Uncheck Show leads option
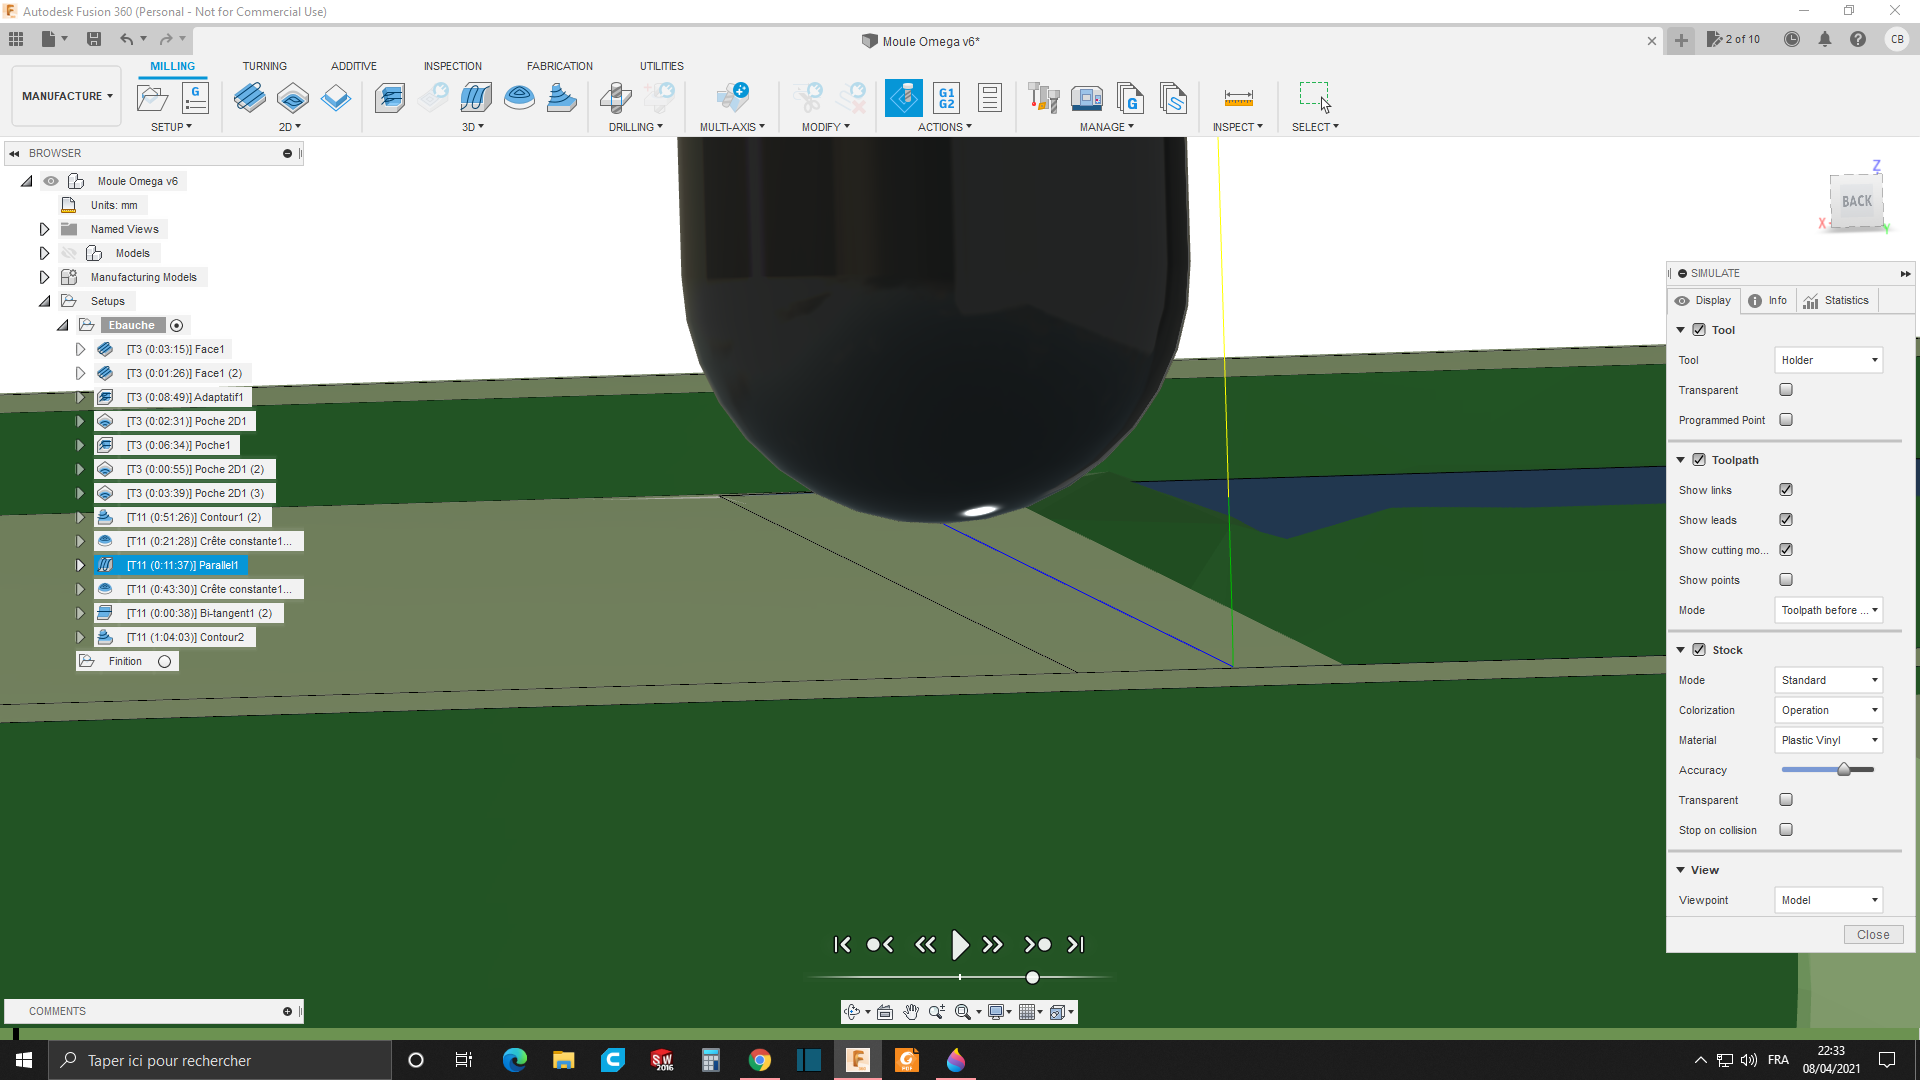 point(1786,520)
